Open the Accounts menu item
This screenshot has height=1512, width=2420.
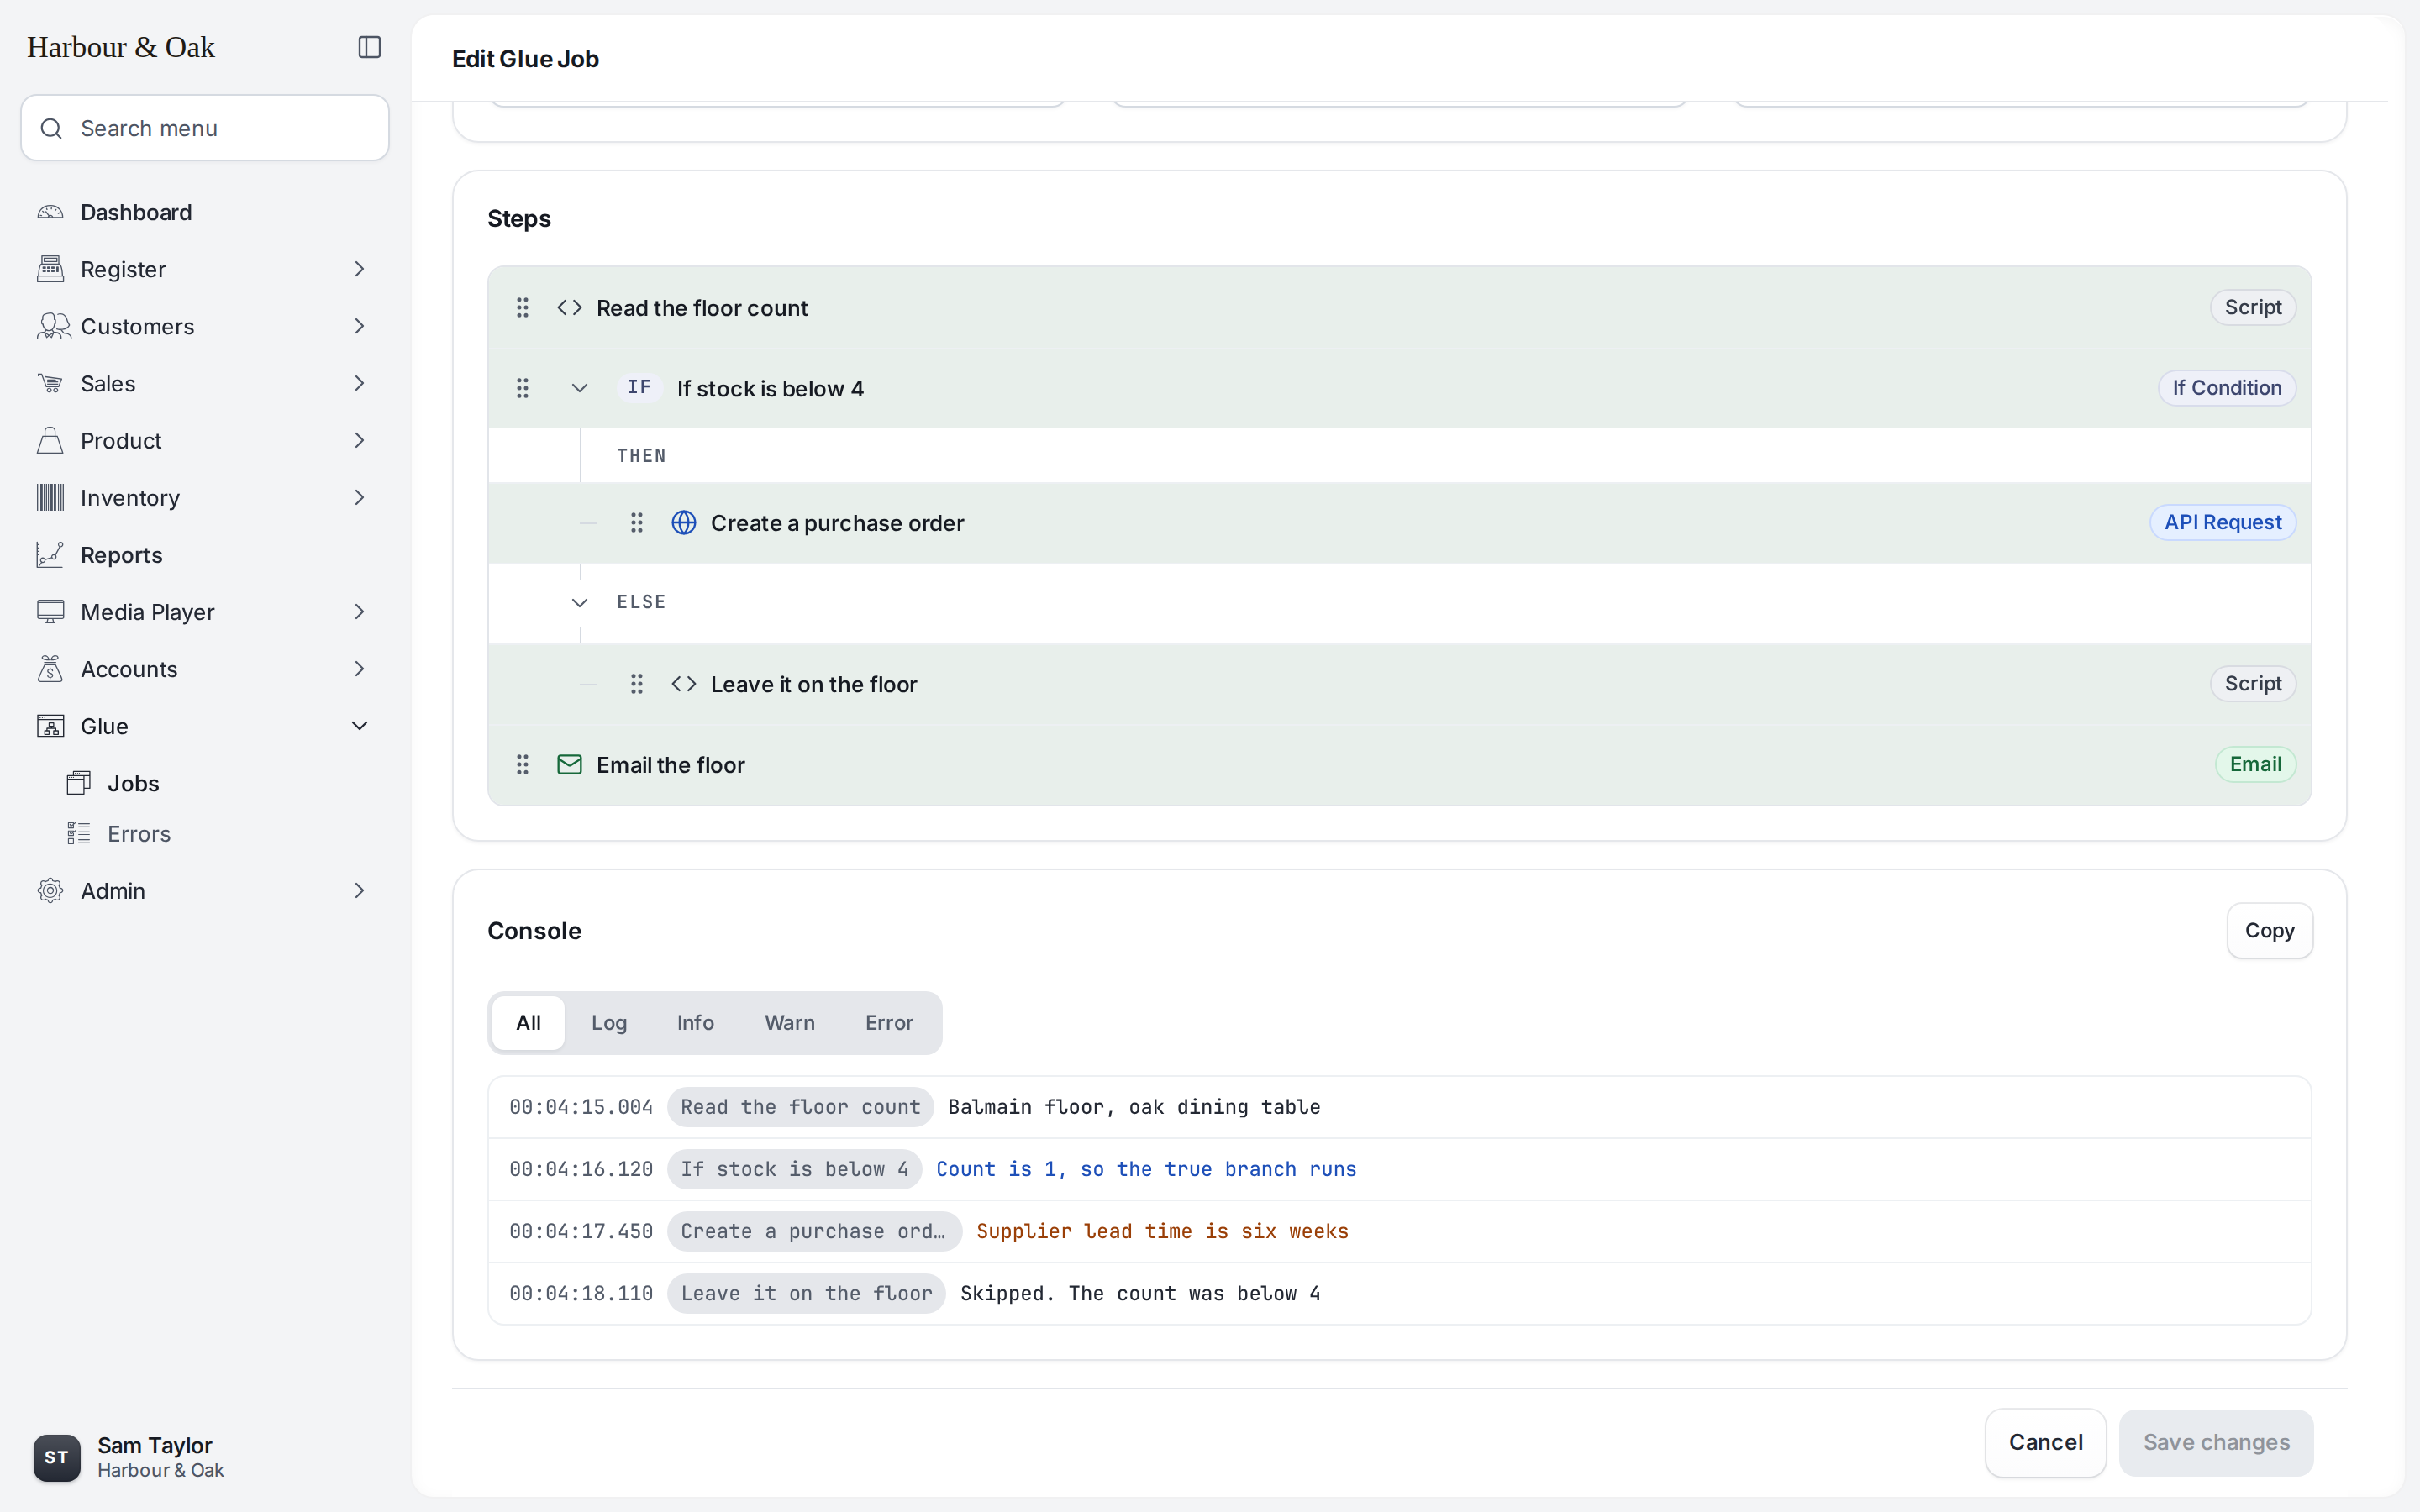(204, 669)
